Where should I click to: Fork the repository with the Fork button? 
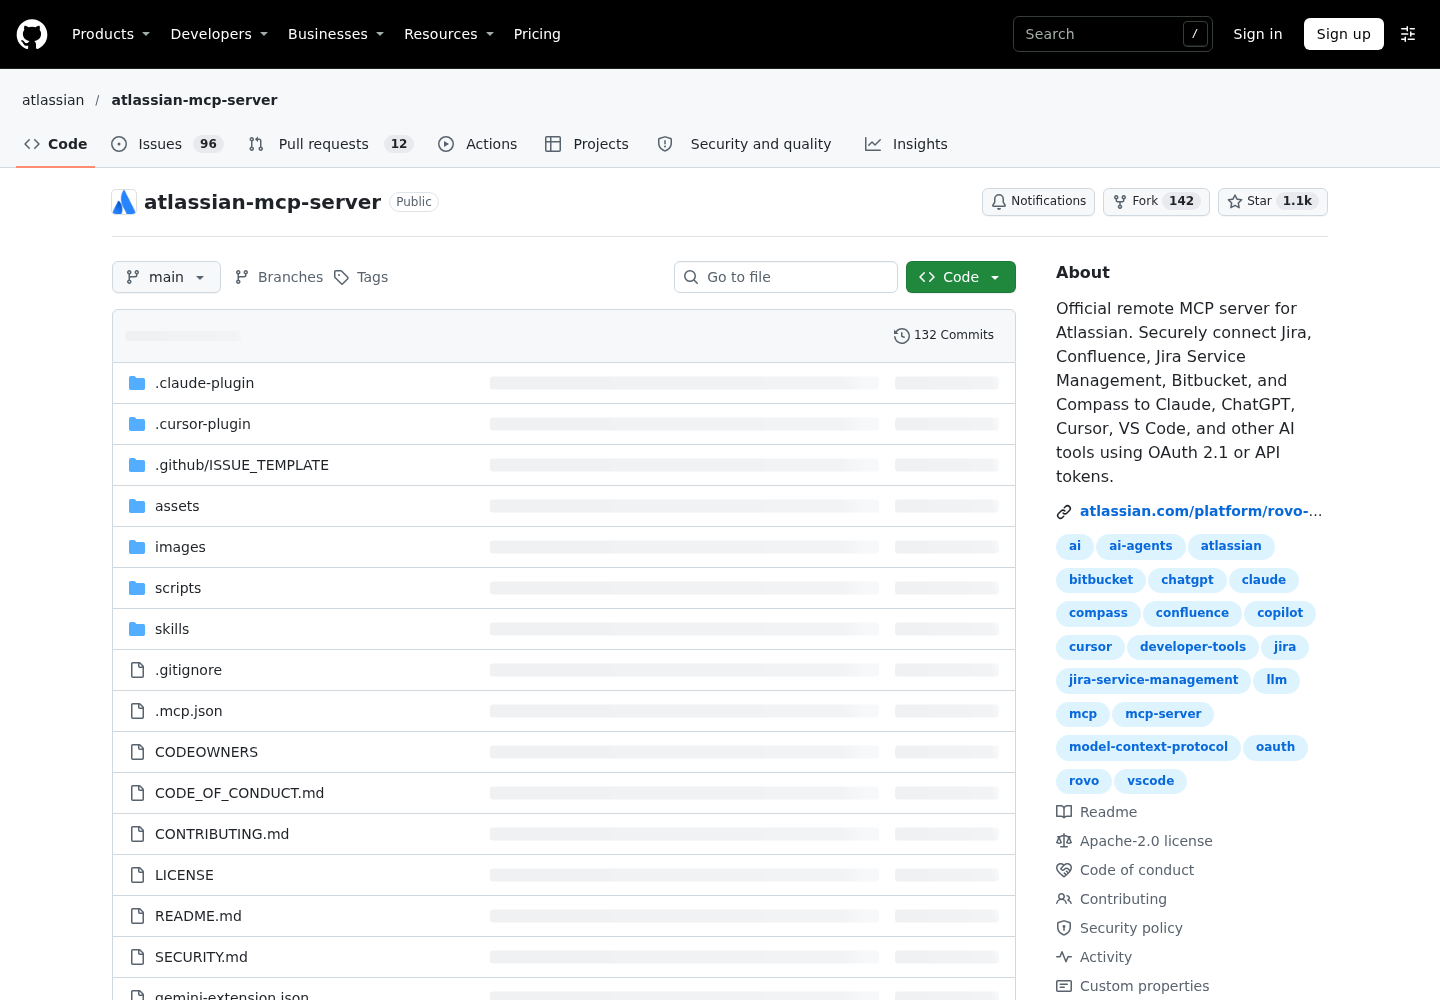(x=1156, y=202)
